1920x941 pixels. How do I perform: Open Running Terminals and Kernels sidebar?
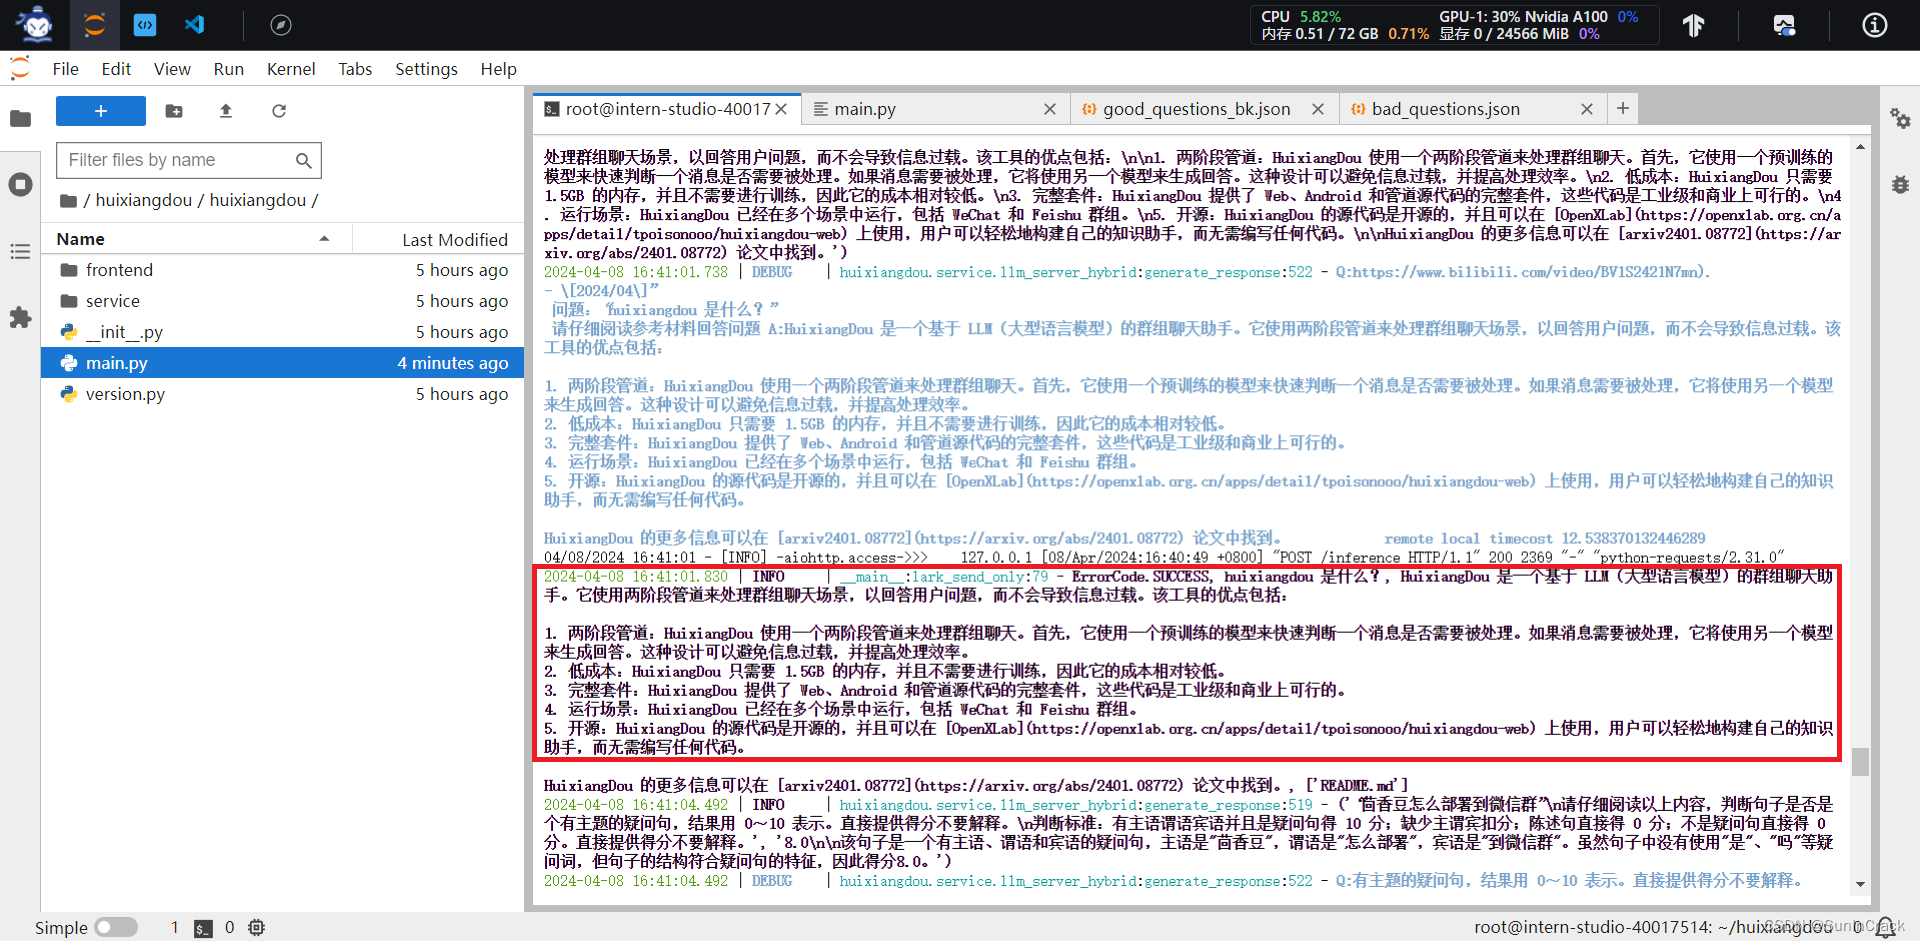point(20,185)
